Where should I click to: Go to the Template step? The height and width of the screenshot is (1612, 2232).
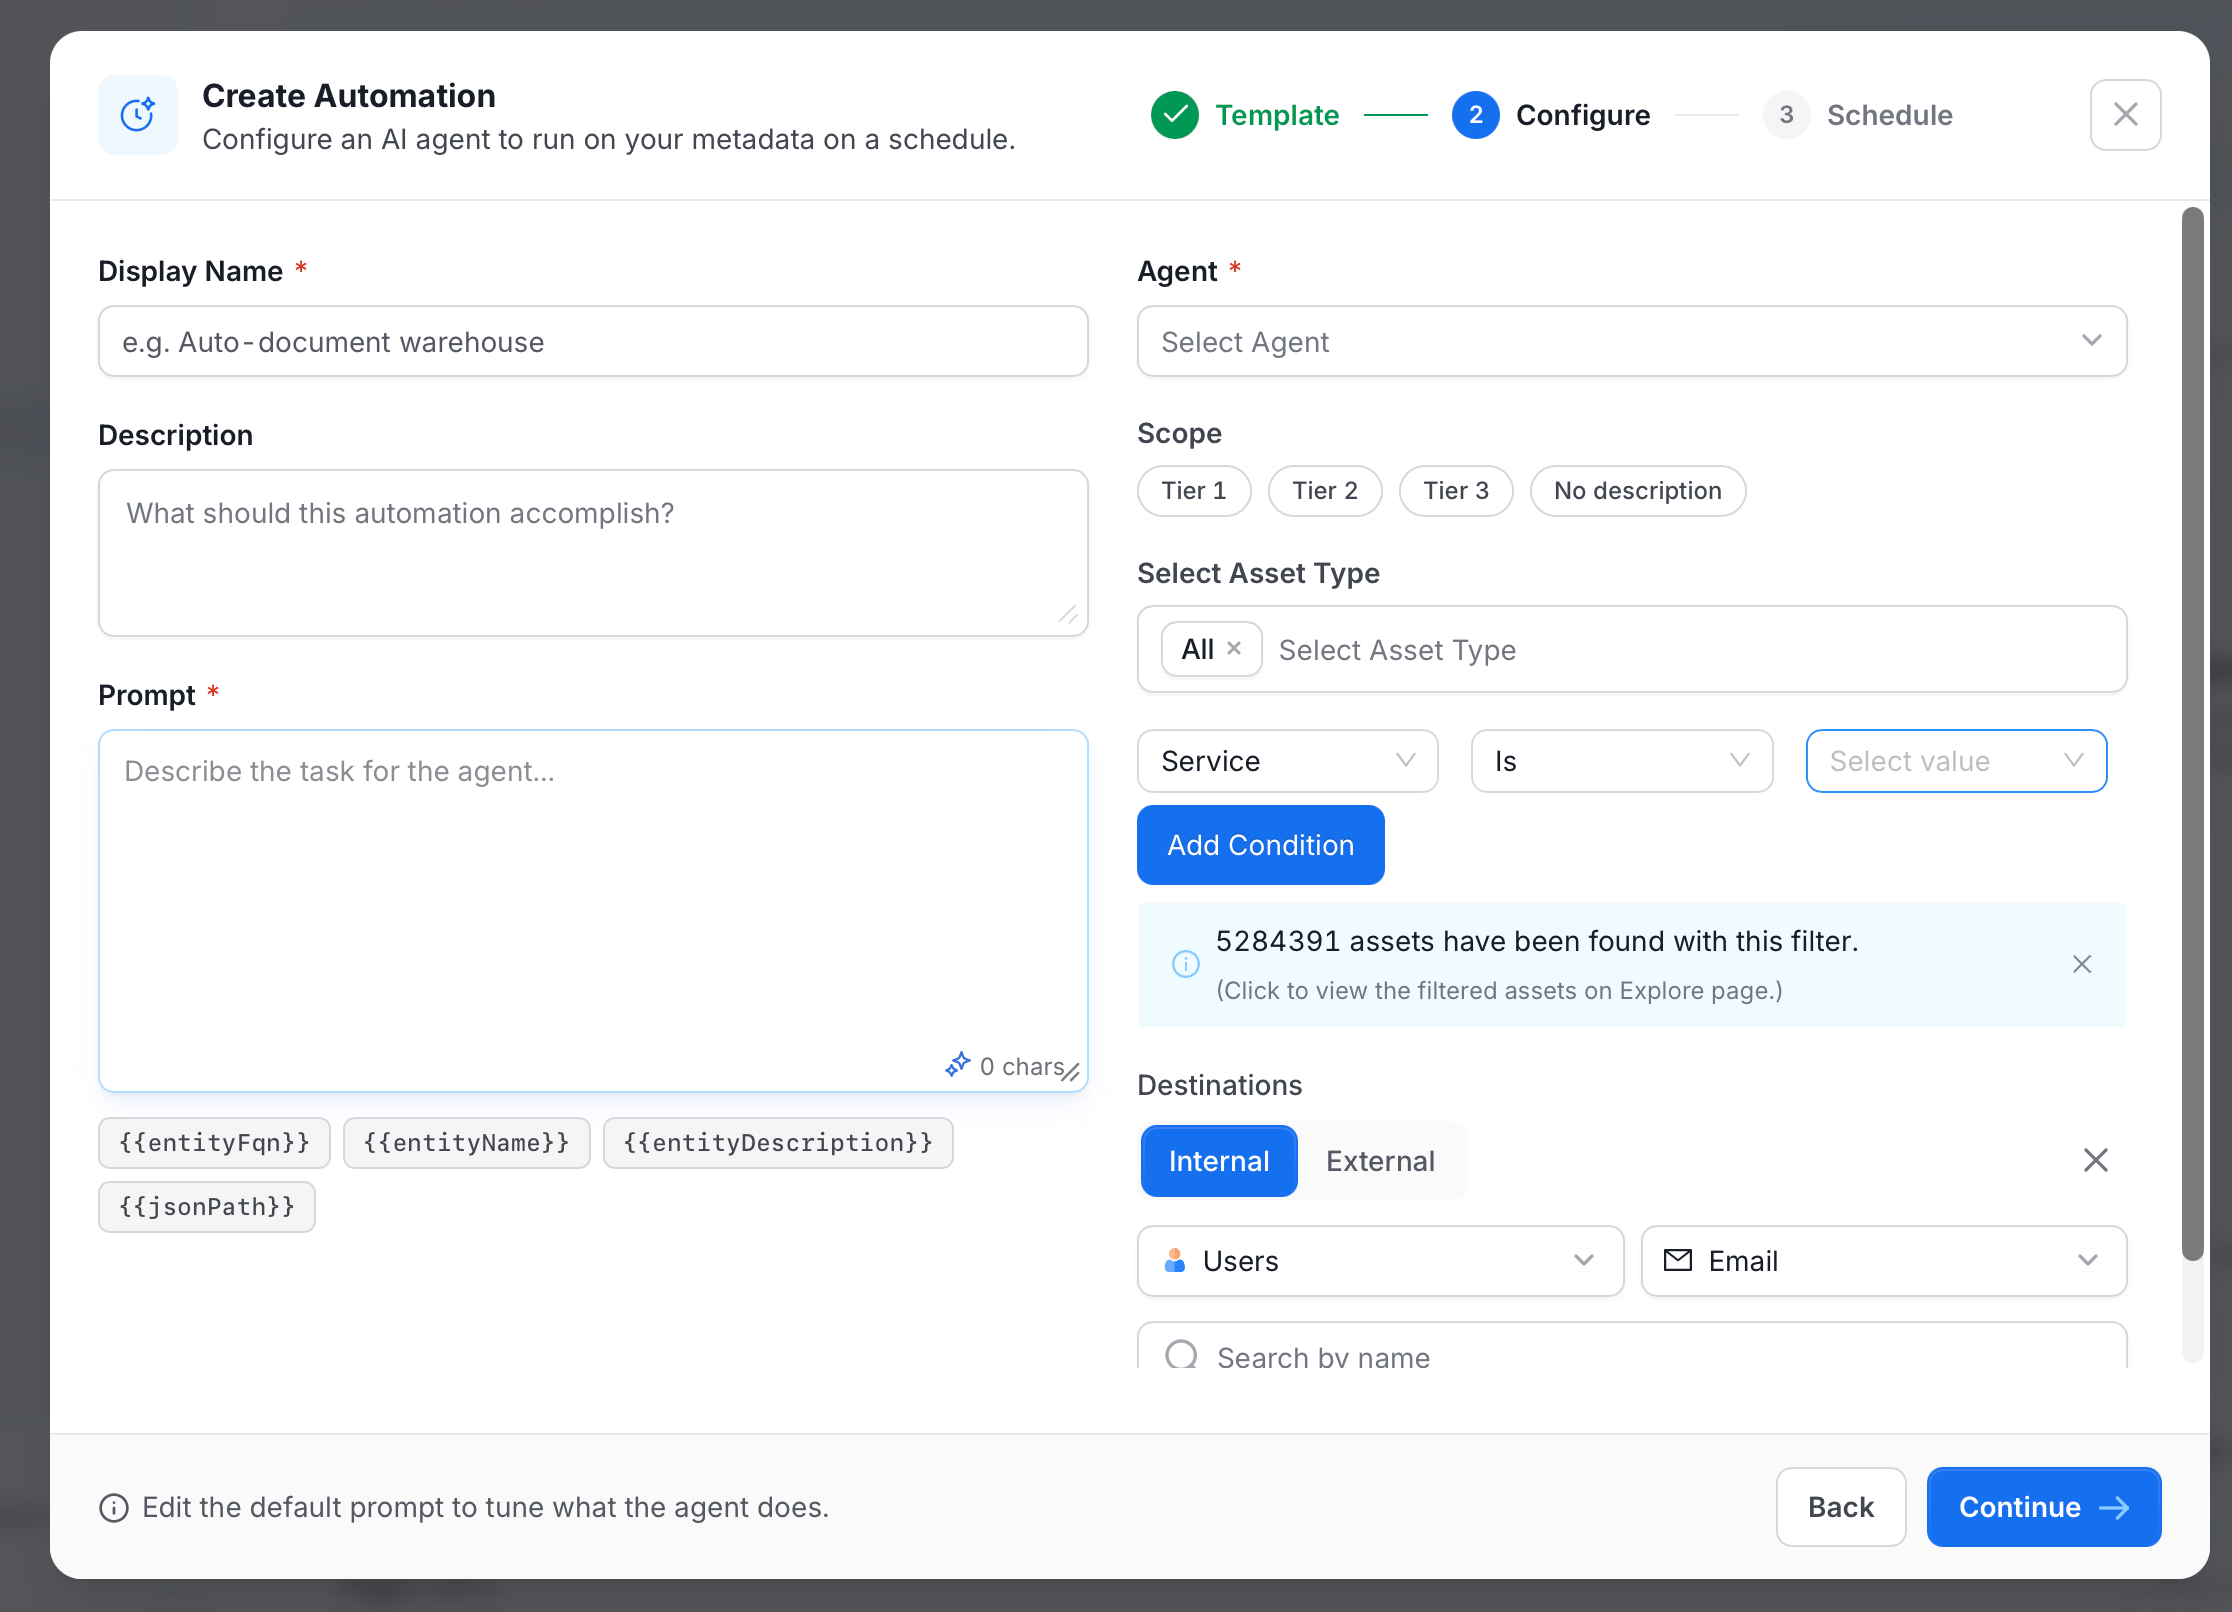click(x=1245, y=115)
